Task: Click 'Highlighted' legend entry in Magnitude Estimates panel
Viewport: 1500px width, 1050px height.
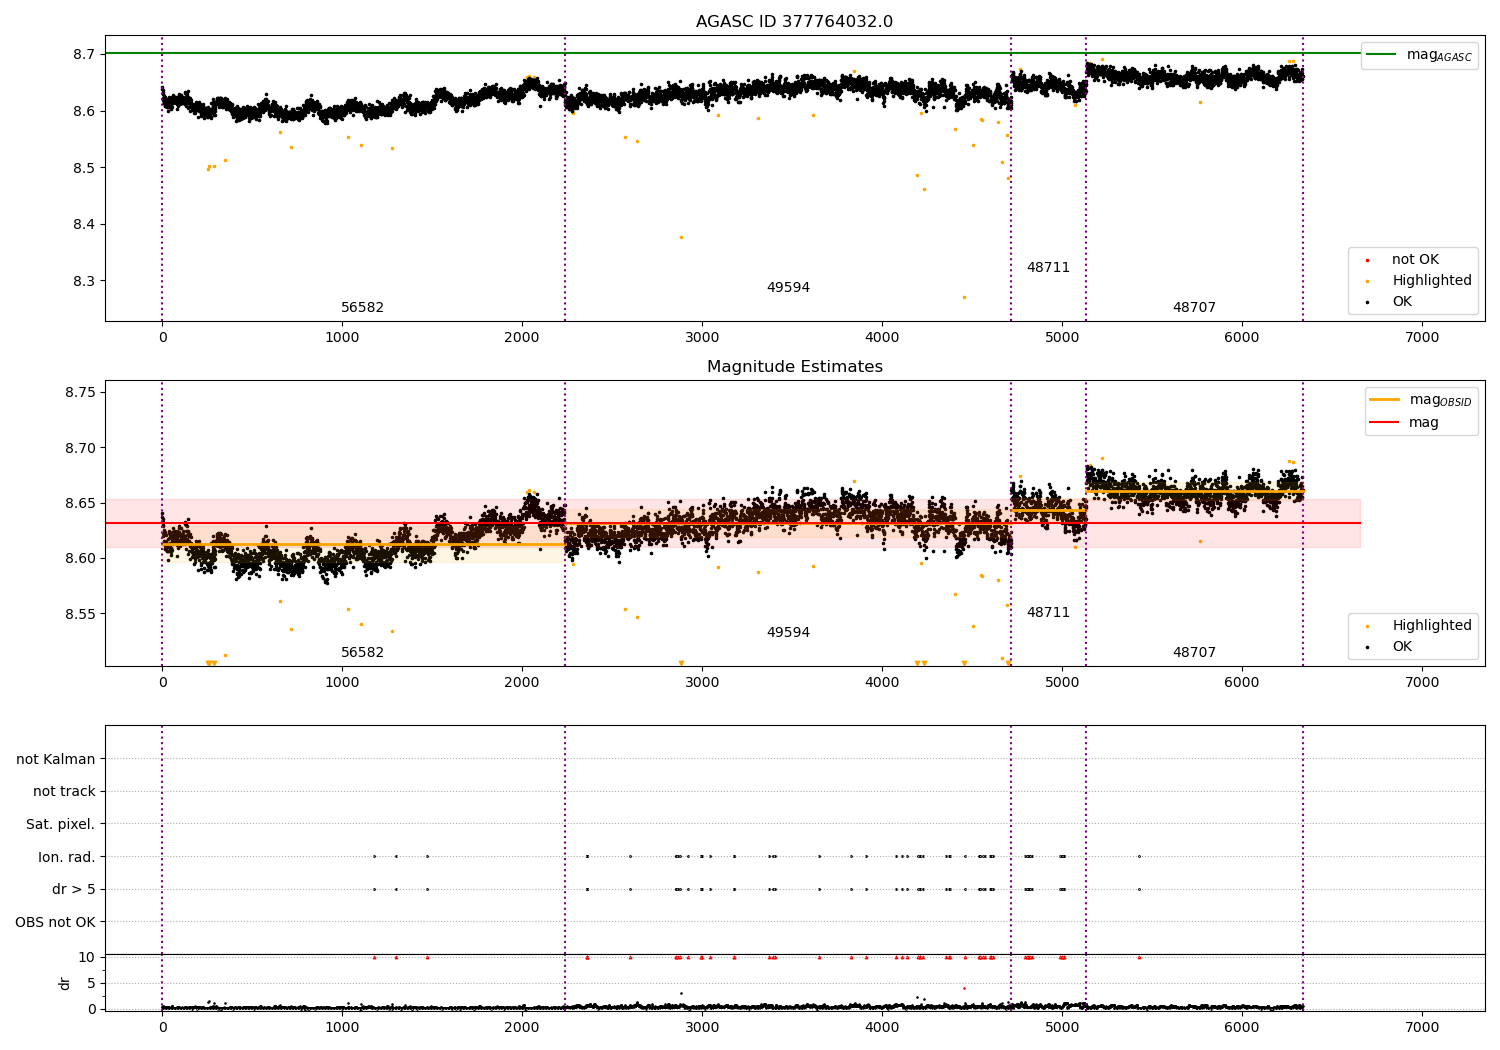Action: [x=1418, y=625]
